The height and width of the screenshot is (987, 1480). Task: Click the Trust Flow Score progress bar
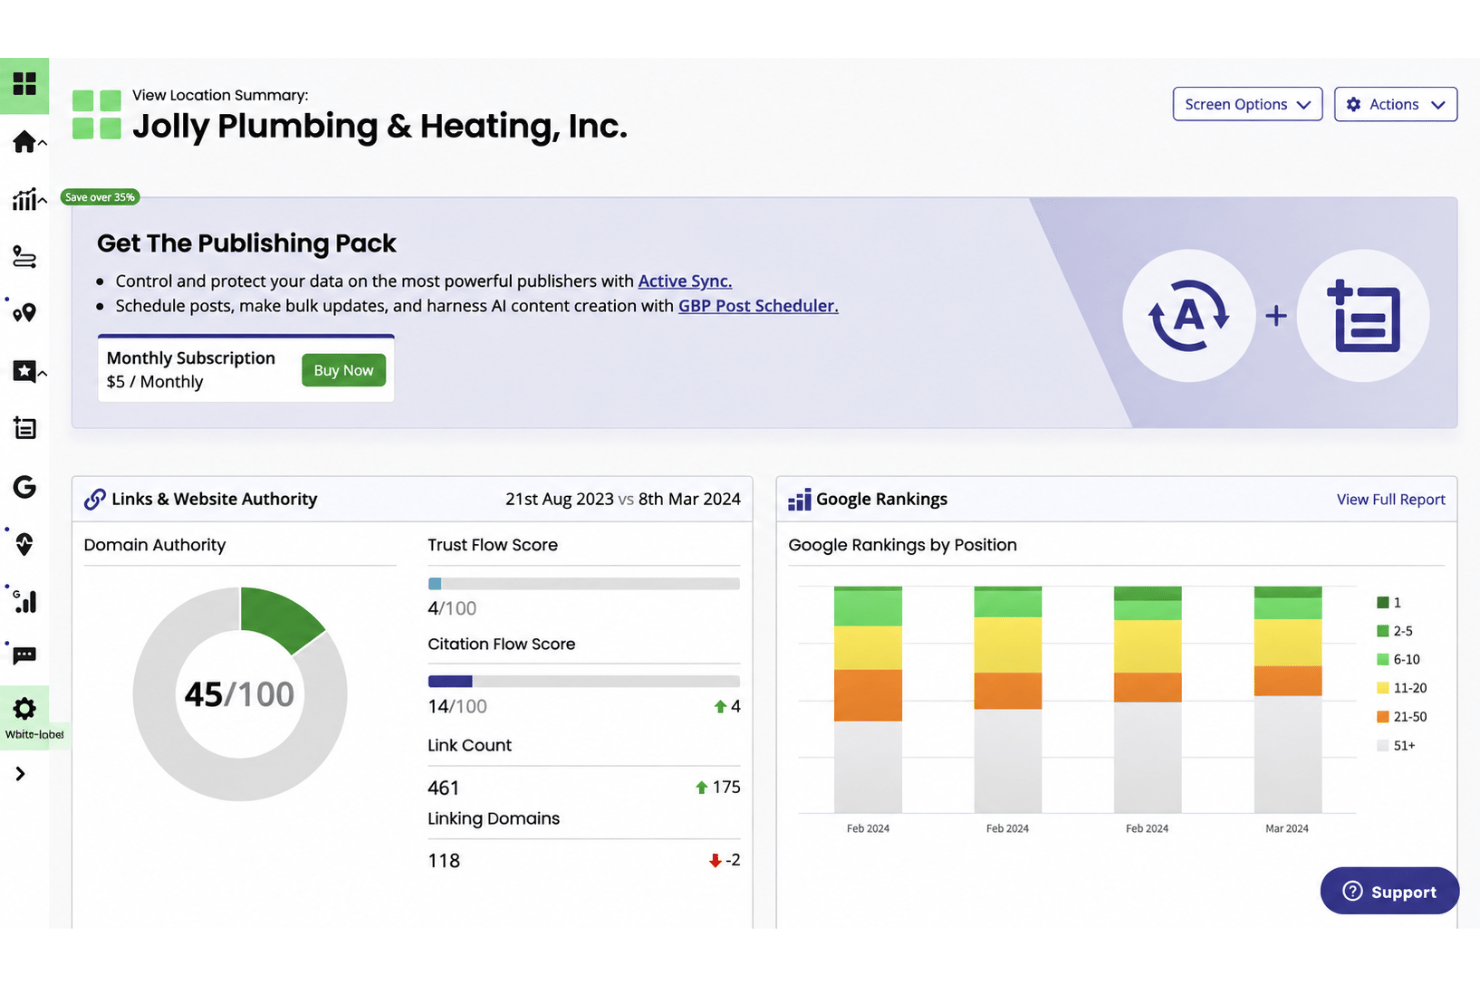tap(584, 583)
